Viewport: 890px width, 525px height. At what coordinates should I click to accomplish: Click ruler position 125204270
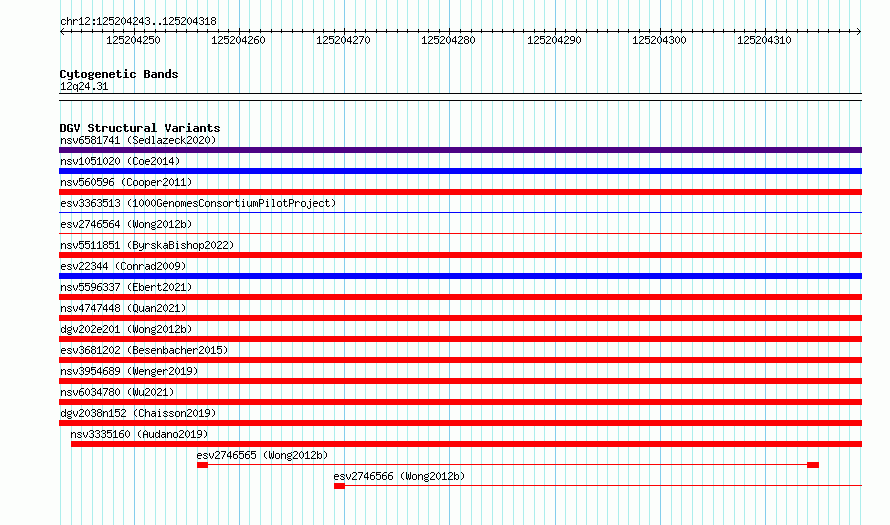pos(343,40)
